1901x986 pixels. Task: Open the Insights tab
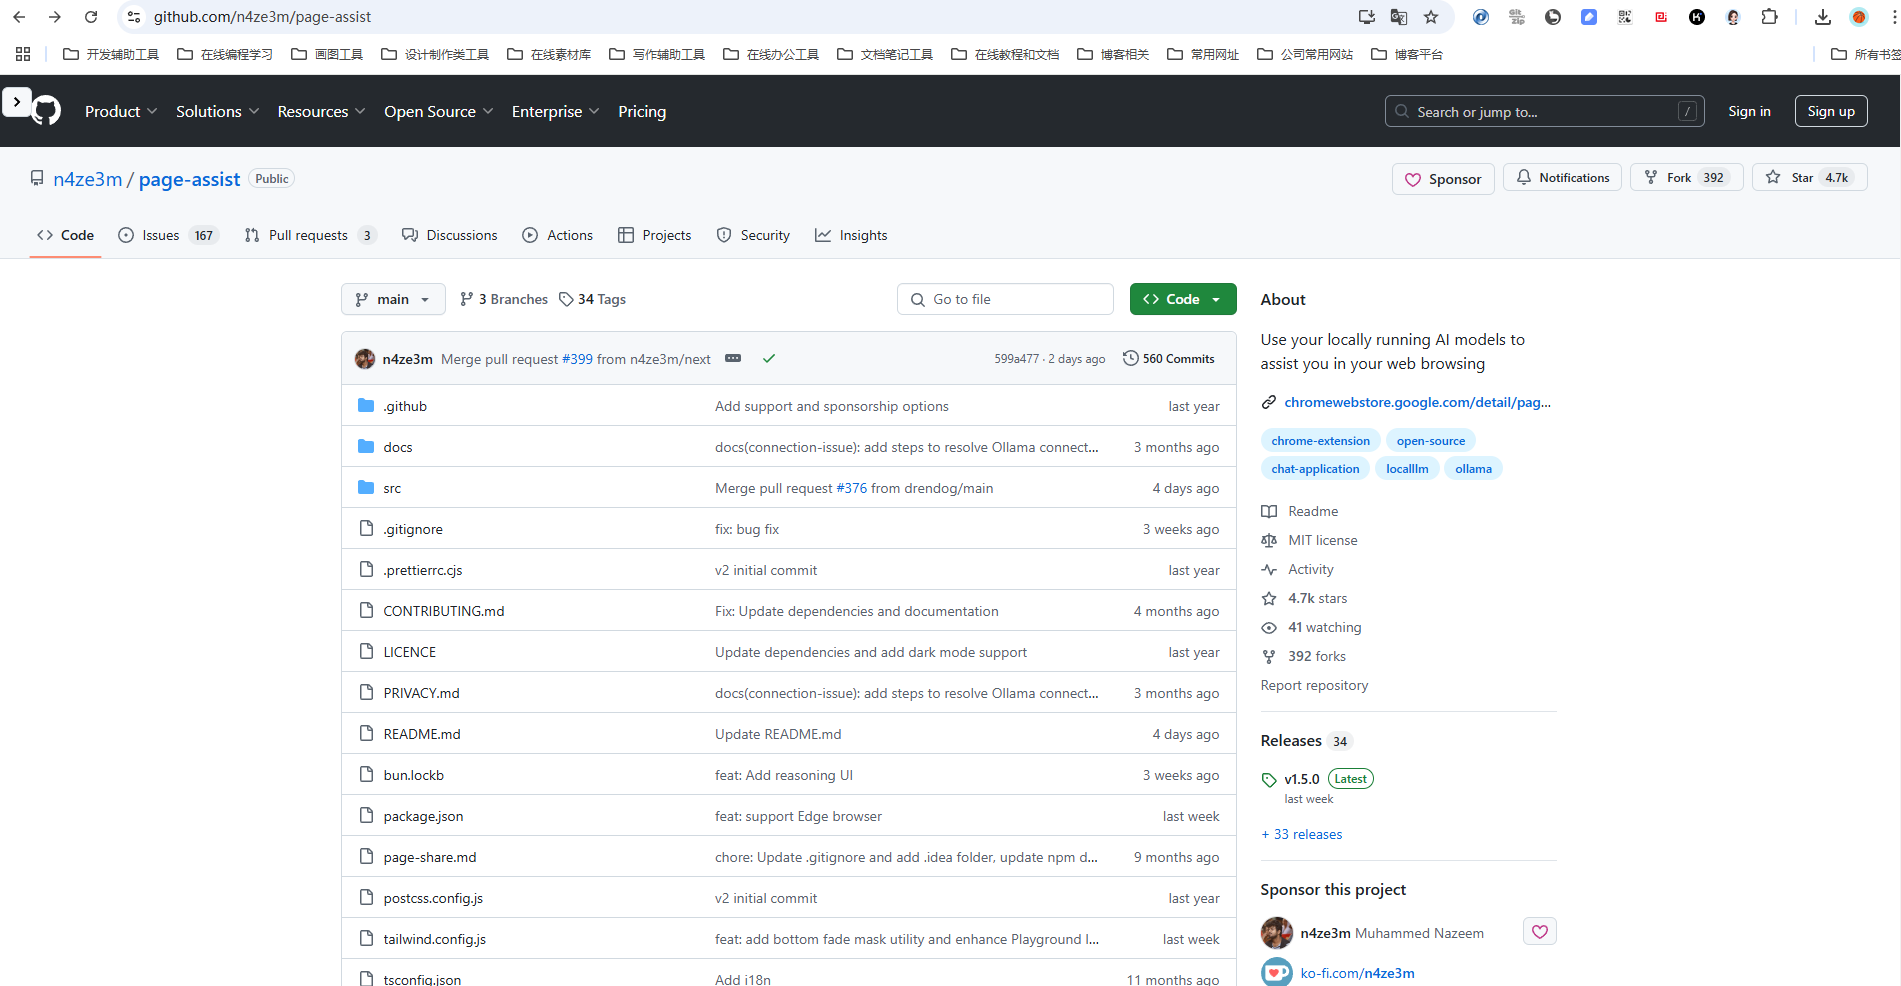[851, 235]
